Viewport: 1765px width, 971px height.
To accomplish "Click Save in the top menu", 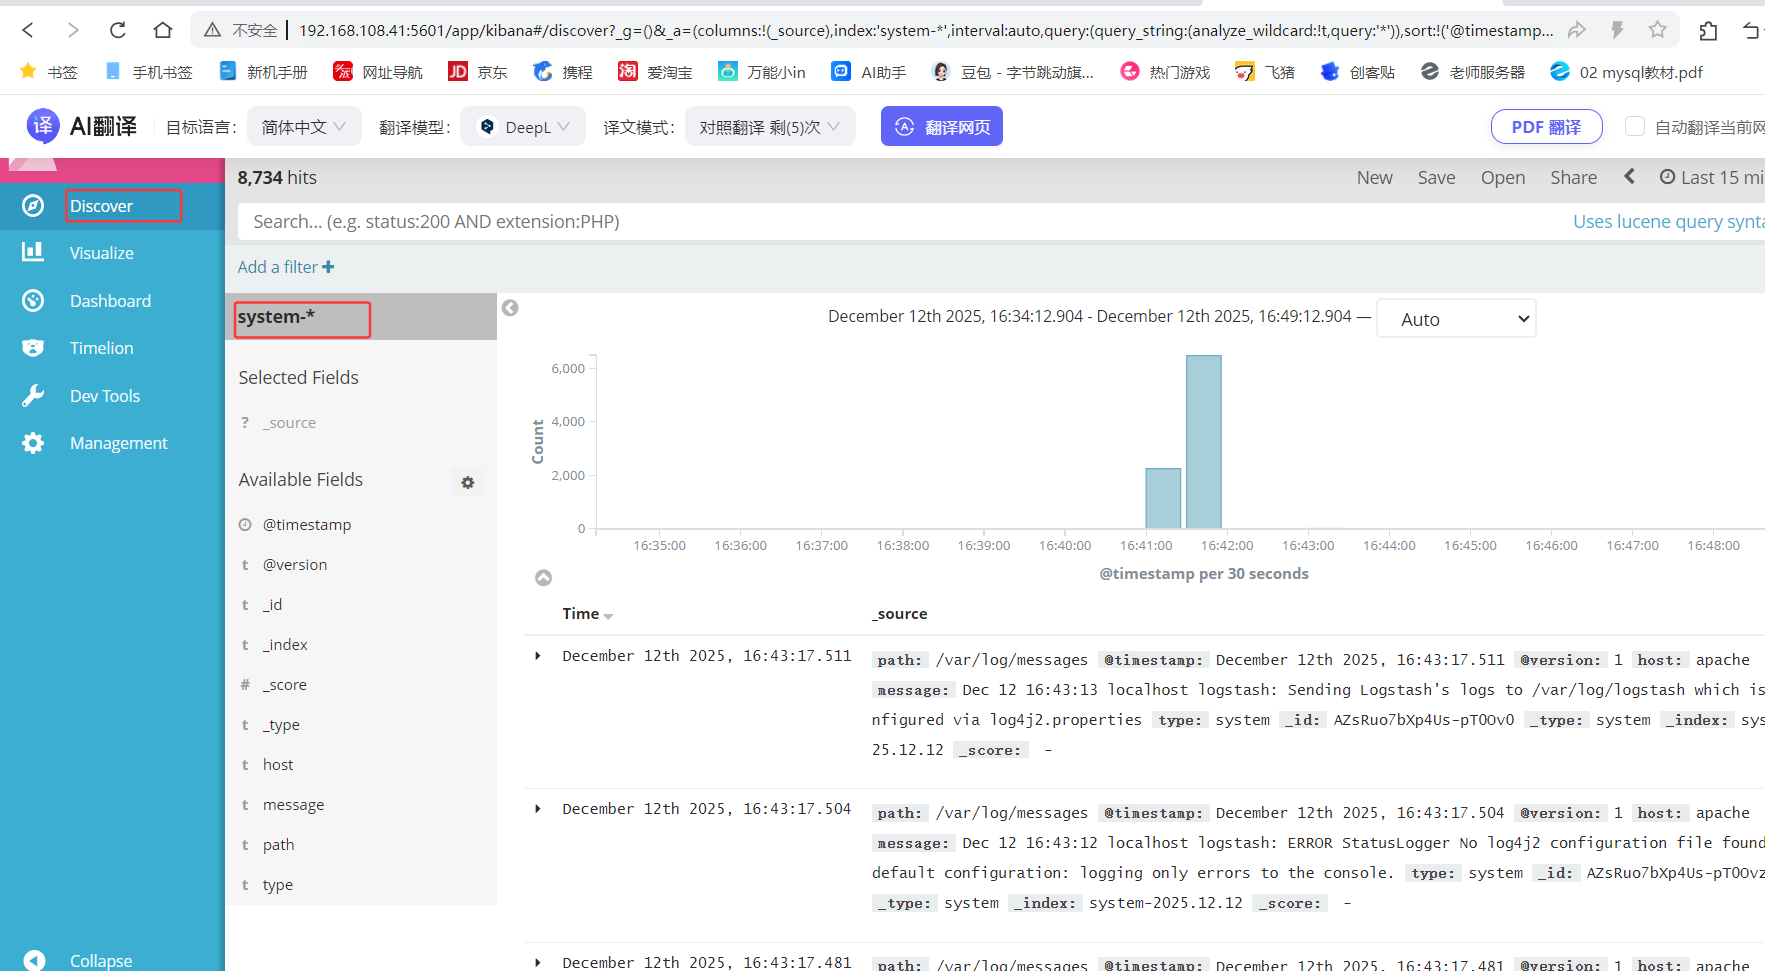I will (x=1436, y=177).
